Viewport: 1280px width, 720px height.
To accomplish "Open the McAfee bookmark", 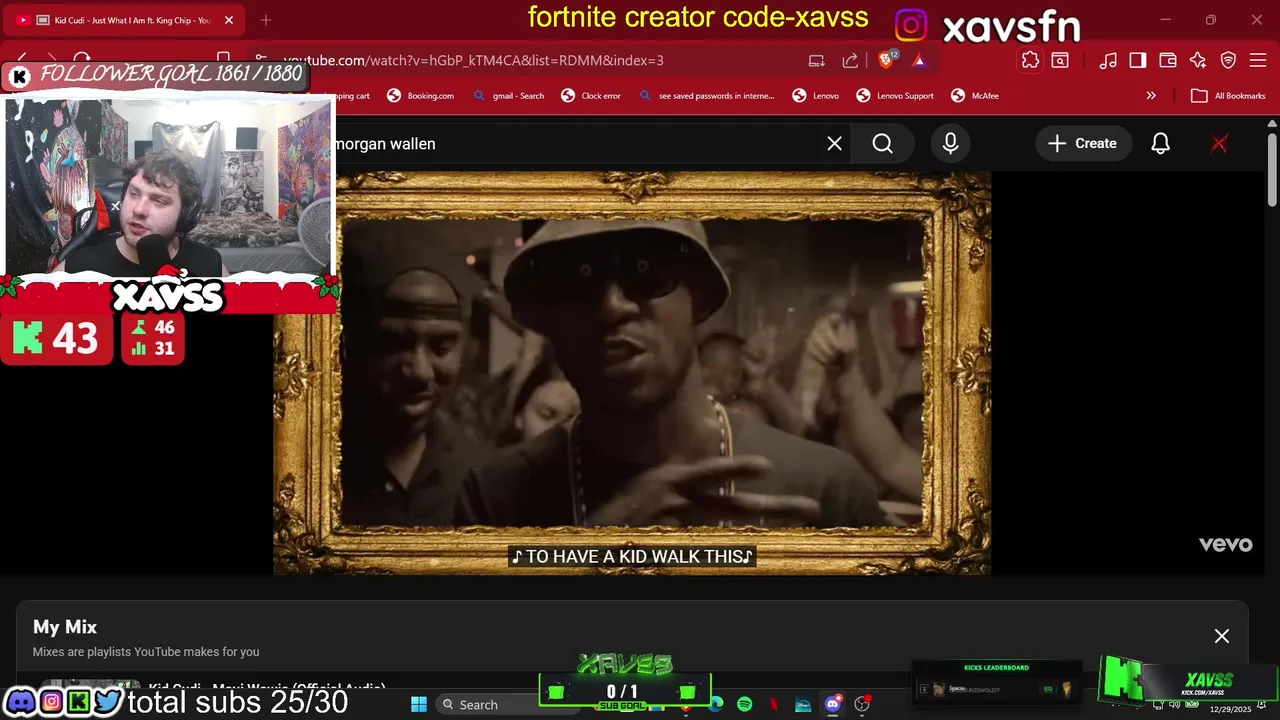I will coord(975,96).
